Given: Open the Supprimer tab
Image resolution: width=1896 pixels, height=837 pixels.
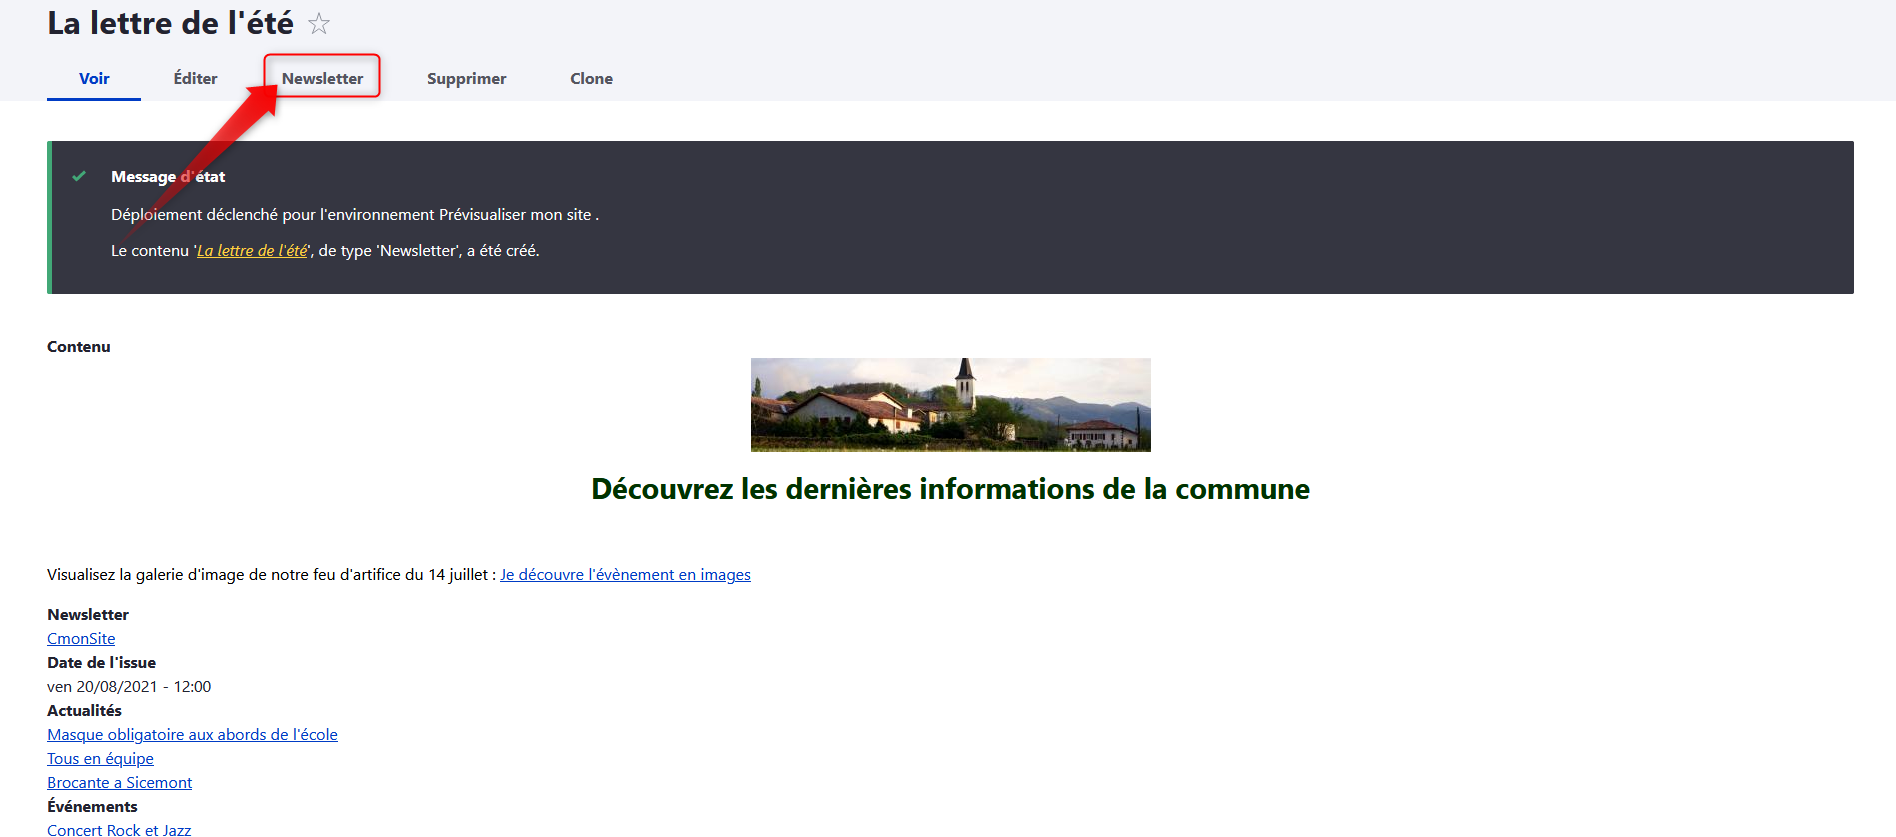Looking at the screenshot, I should point(466,78).
